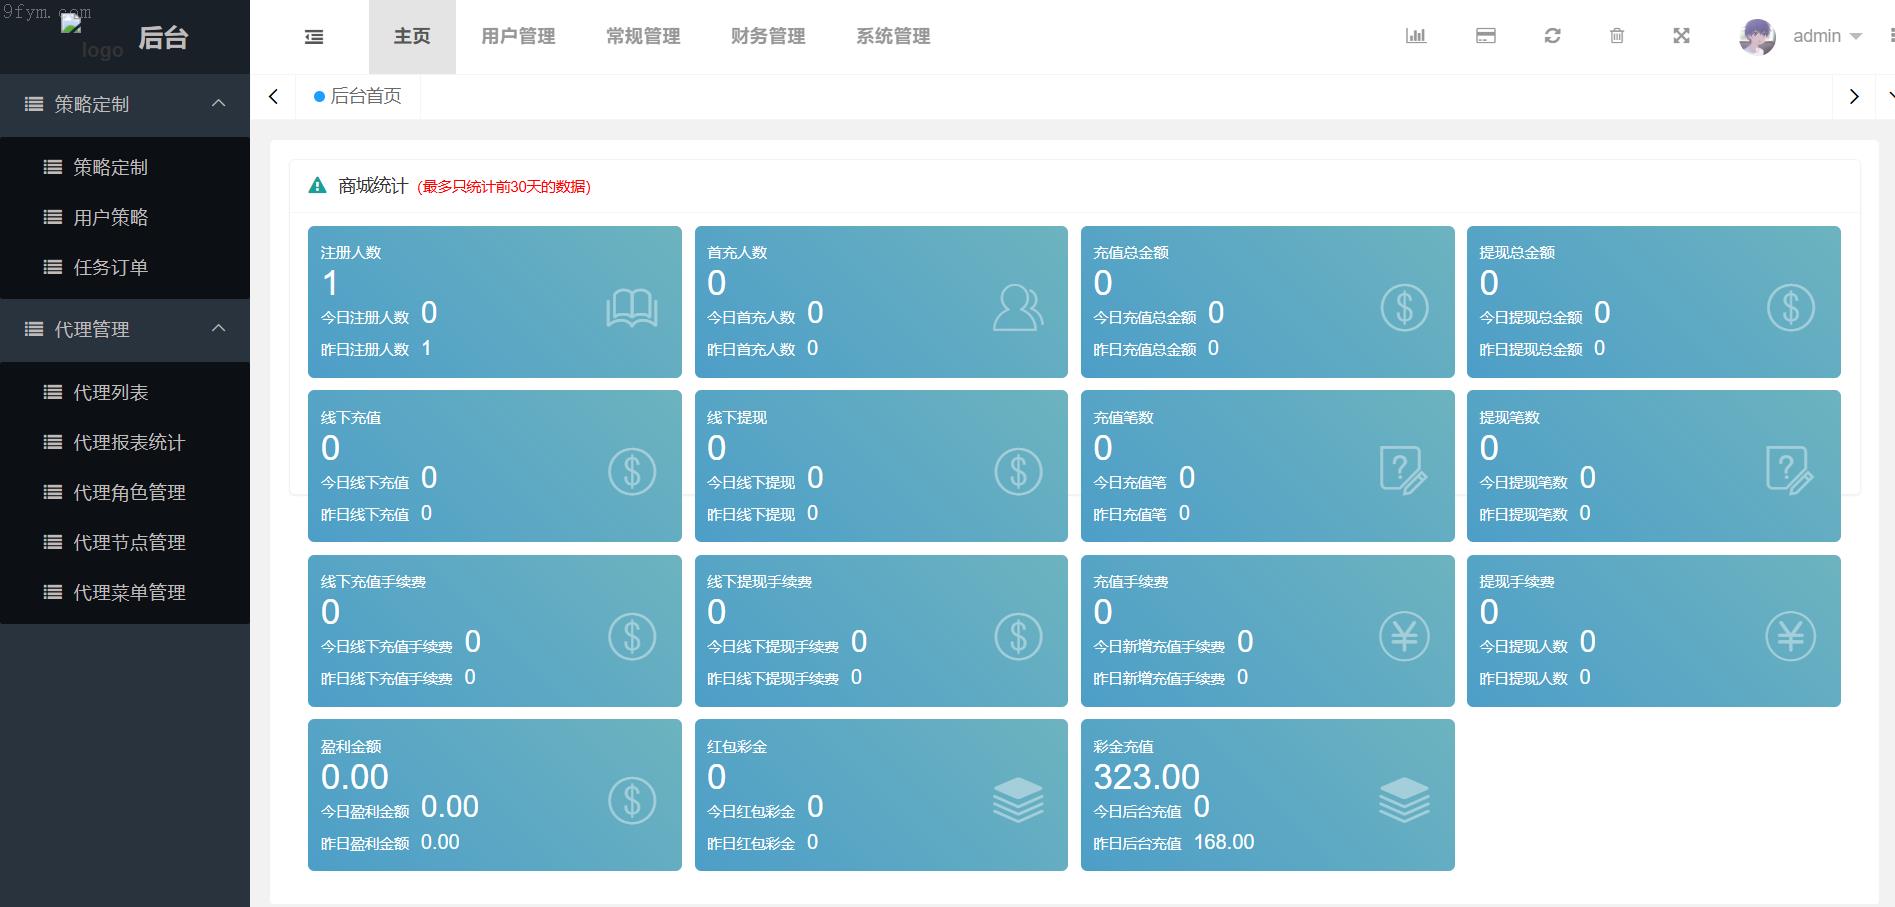This screenshot has width=1895, height=907.
Task: Refresh the page using the refresh icon
Action: point(1552,36)
